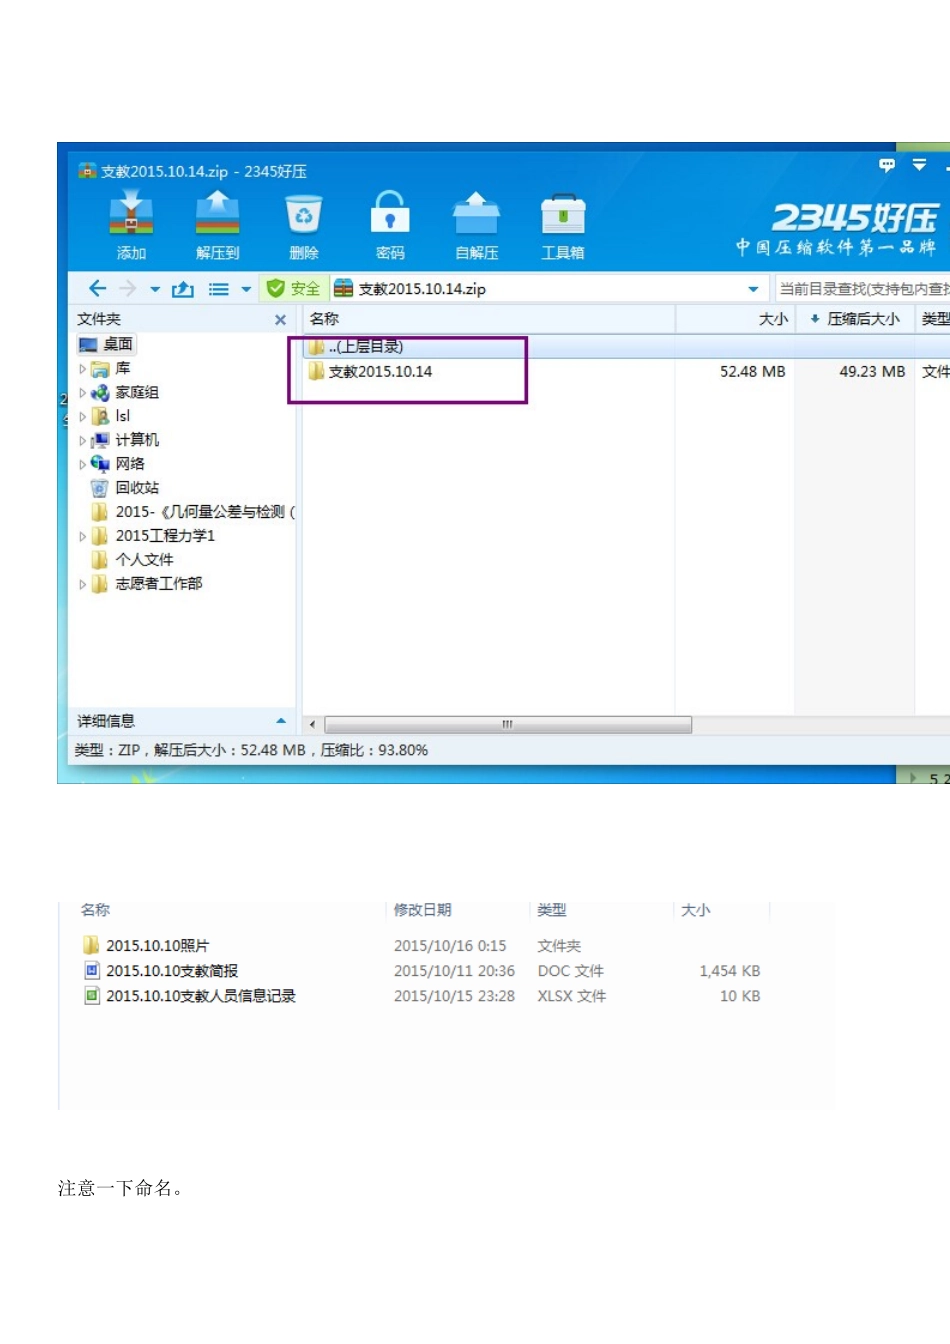Select 库 in the folder tree

coord(111,369)
